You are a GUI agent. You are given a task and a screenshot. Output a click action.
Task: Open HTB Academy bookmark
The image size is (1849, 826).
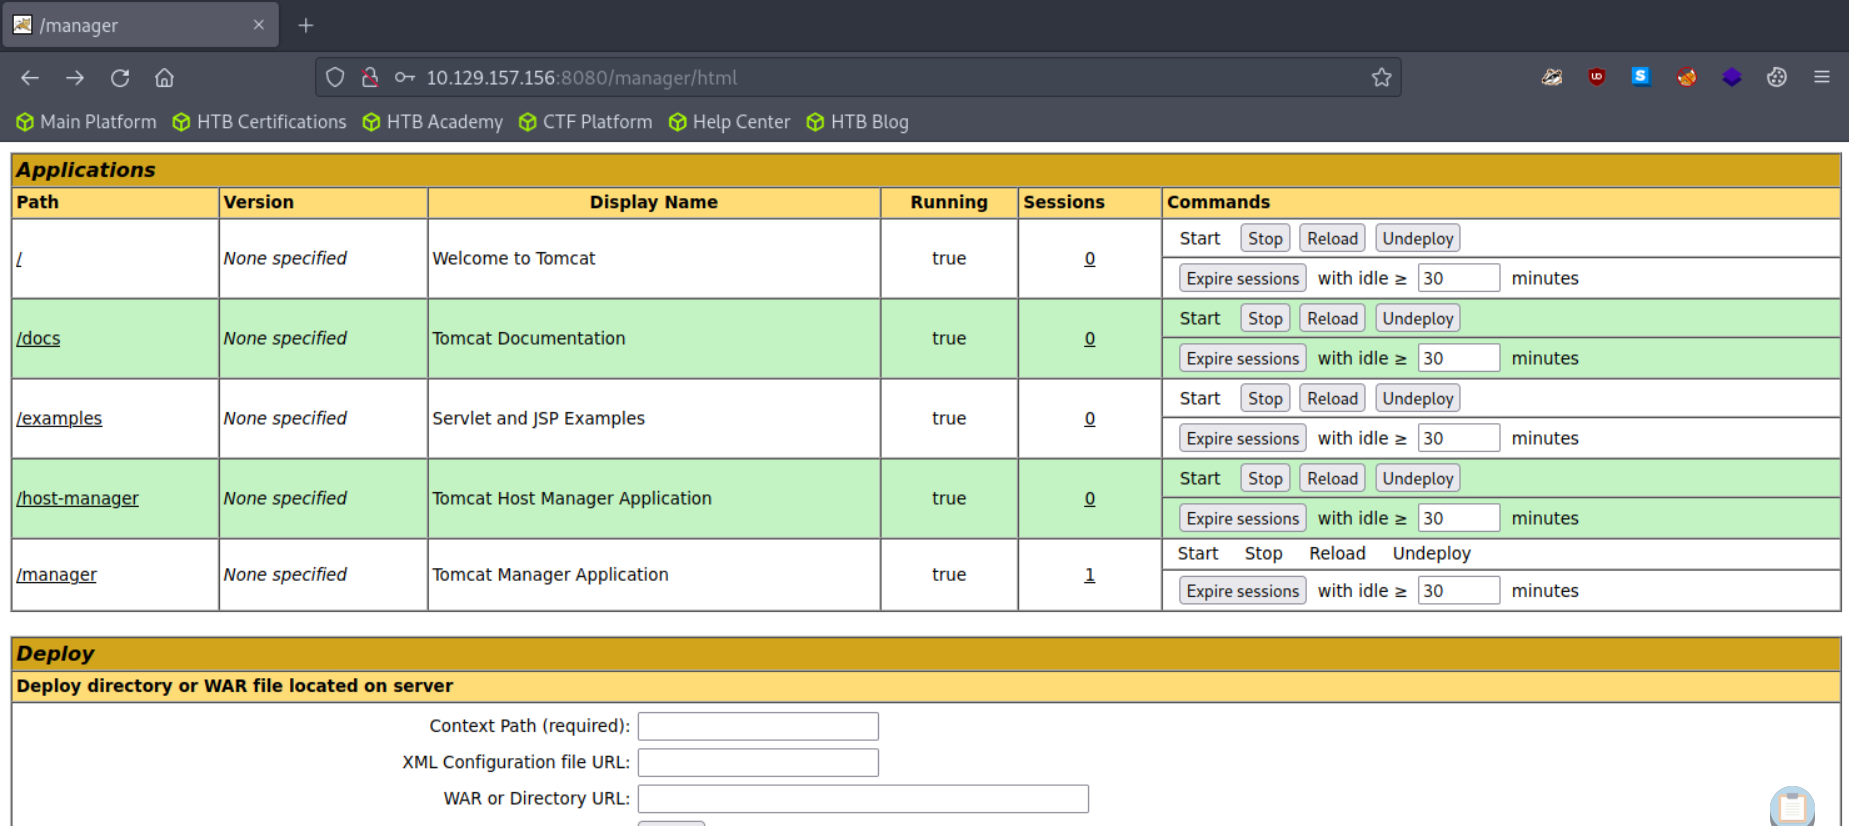432,122
